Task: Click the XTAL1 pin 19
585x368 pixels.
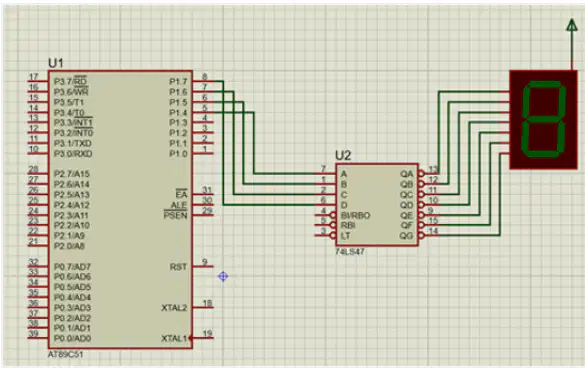Action: point(203,337)
